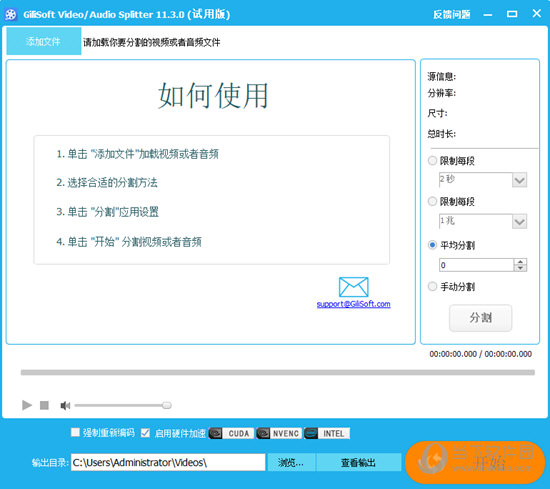This screenshot has height=489, width=550.
Task: Click instruction step 2 选择合适的分割方法
Action: point(107,183)
